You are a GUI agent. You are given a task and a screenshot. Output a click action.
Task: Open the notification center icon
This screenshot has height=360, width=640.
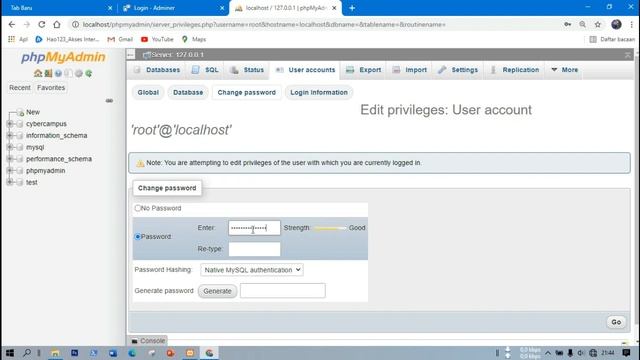pos(626,353)
